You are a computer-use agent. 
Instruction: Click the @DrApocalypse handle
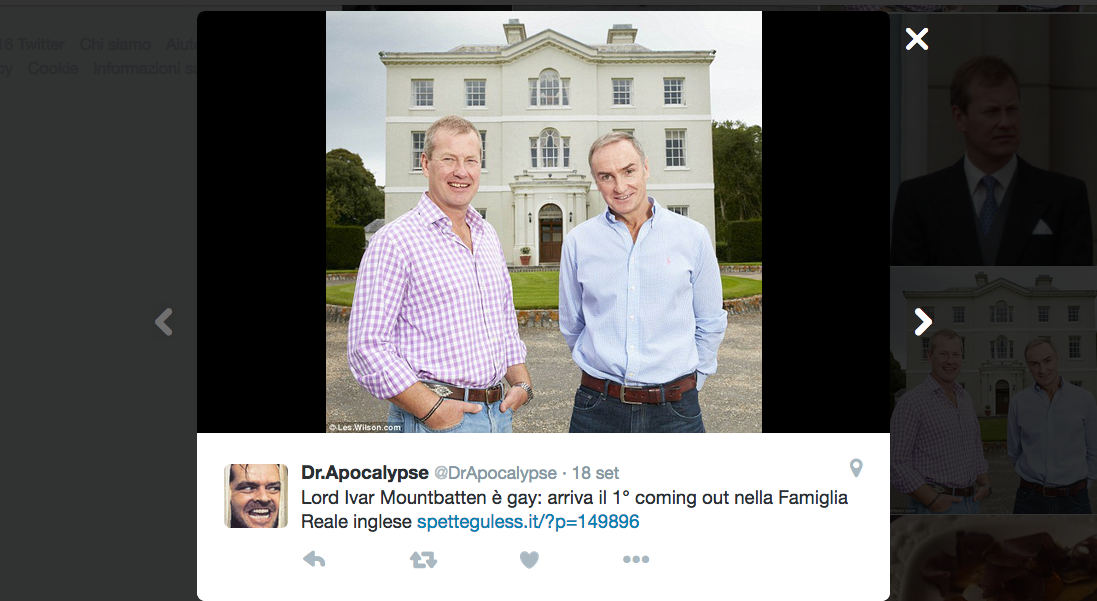click(x=495, y=474)
